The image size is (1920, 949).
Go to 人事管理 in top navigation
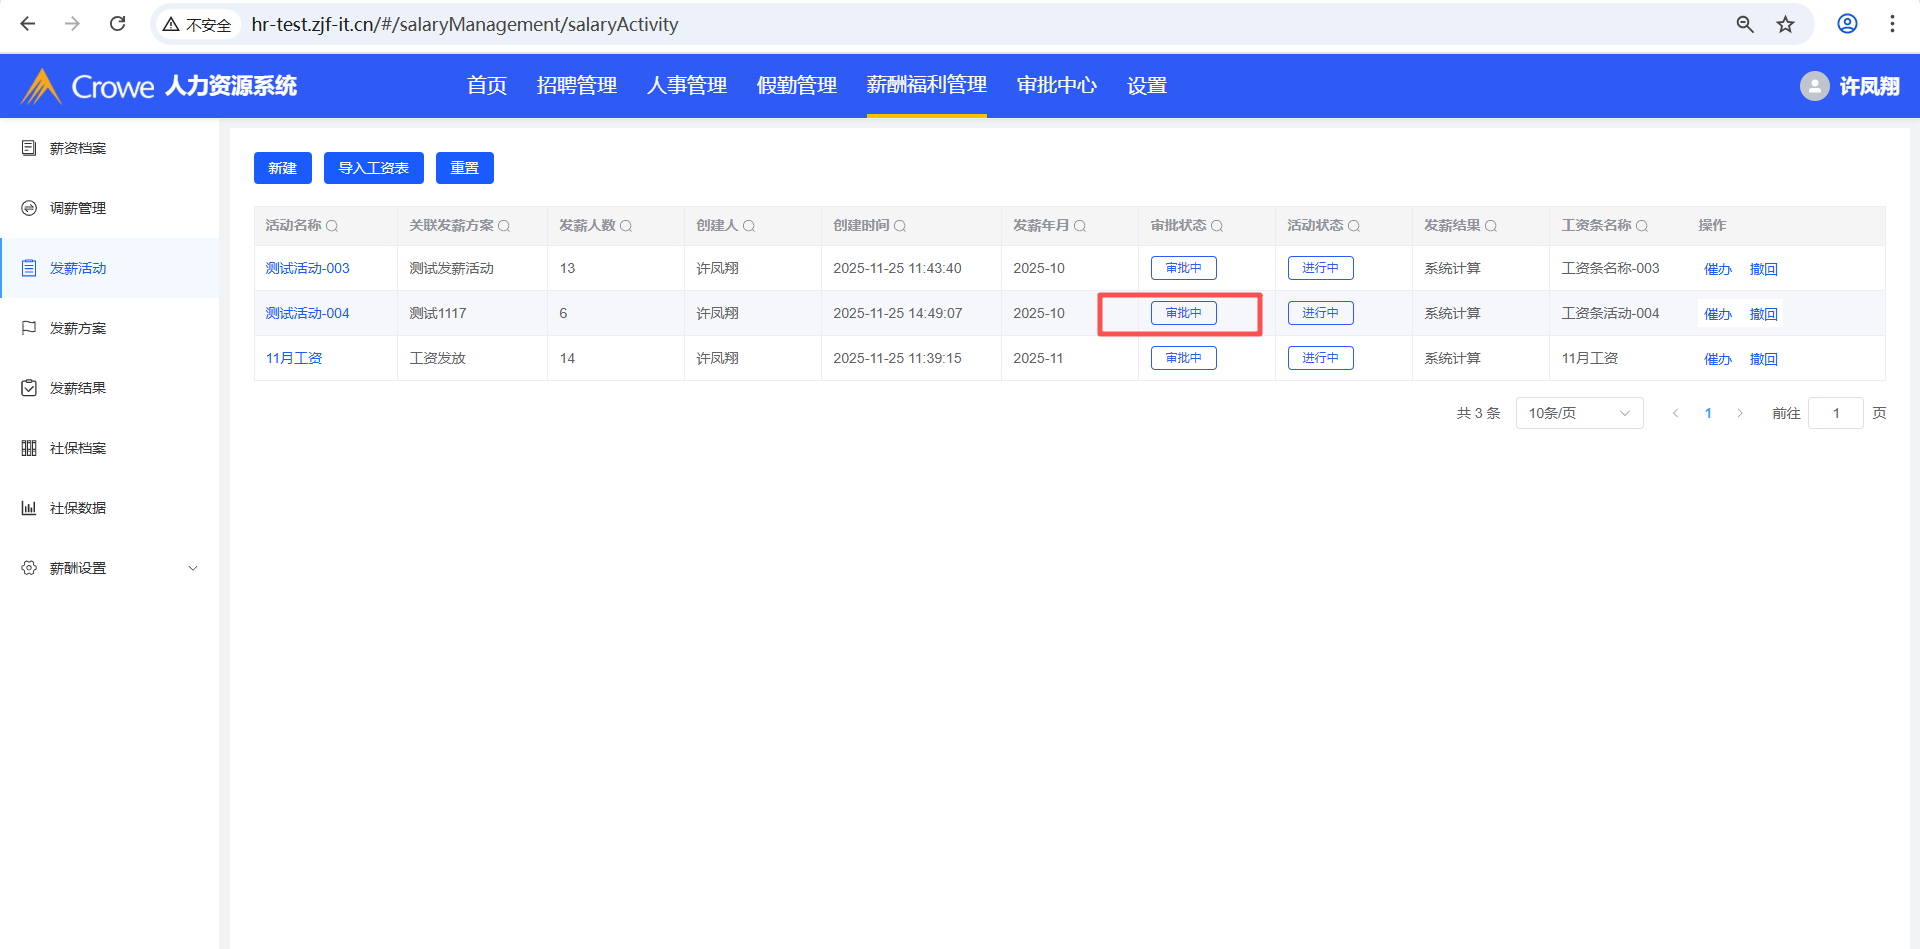click(686, 86)
